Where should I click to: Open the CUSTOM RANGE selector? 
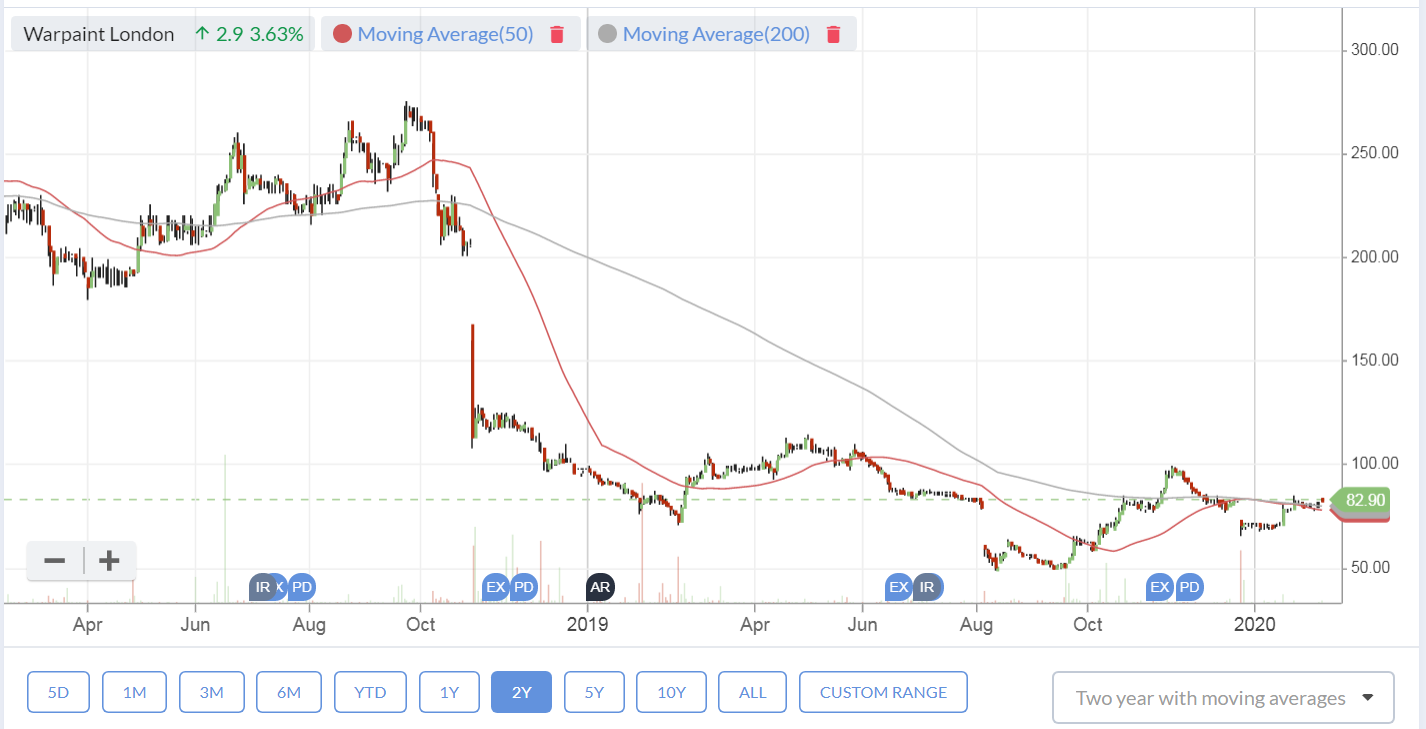tap(883, 692)
